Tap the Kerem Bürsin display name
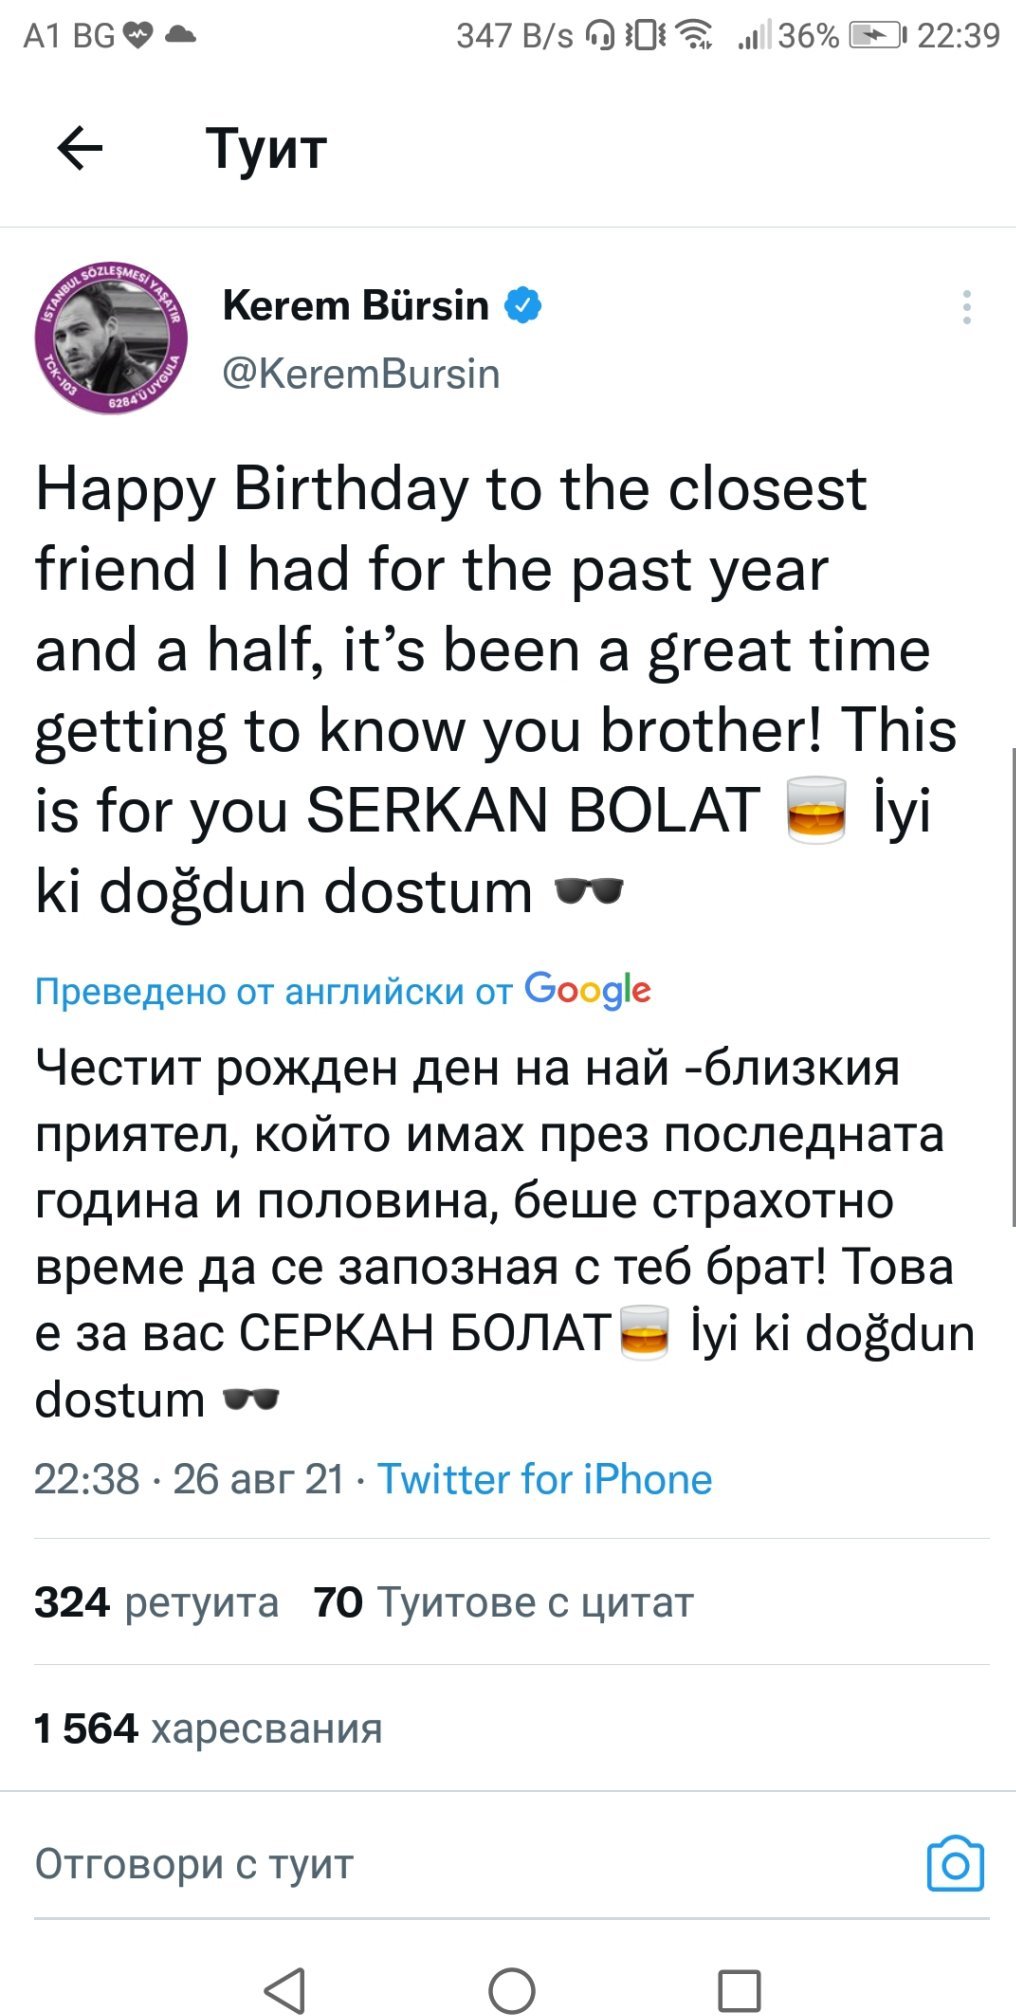 [x=355, y=305]
